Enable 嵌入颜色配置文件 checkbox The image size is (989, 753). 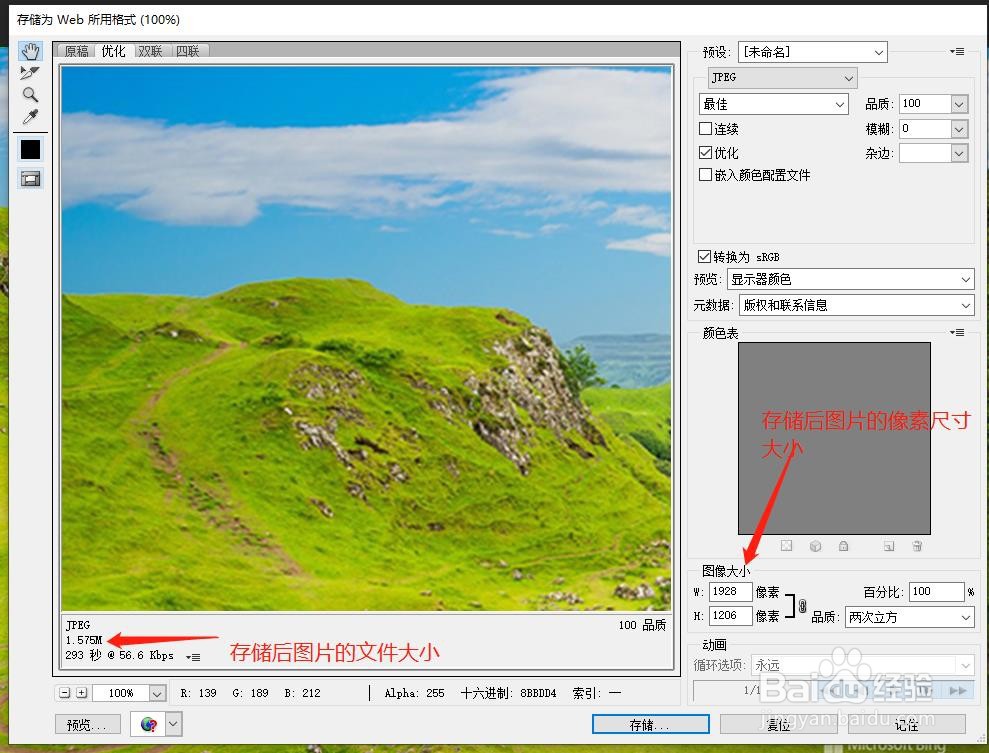point(706,175)
